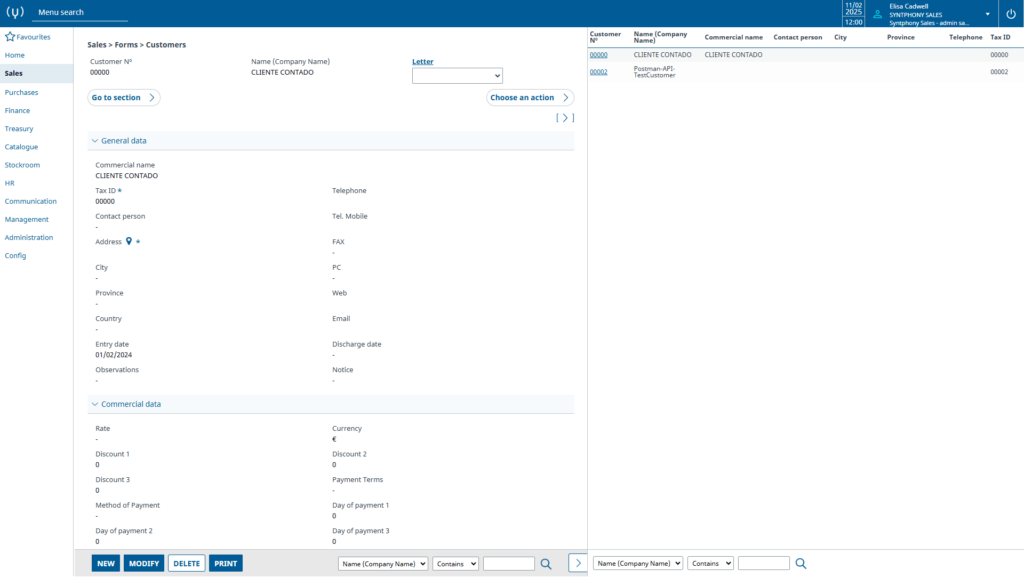
Task: Sort by Province column header
Action: pyautogui.click(x=901, y=37)
